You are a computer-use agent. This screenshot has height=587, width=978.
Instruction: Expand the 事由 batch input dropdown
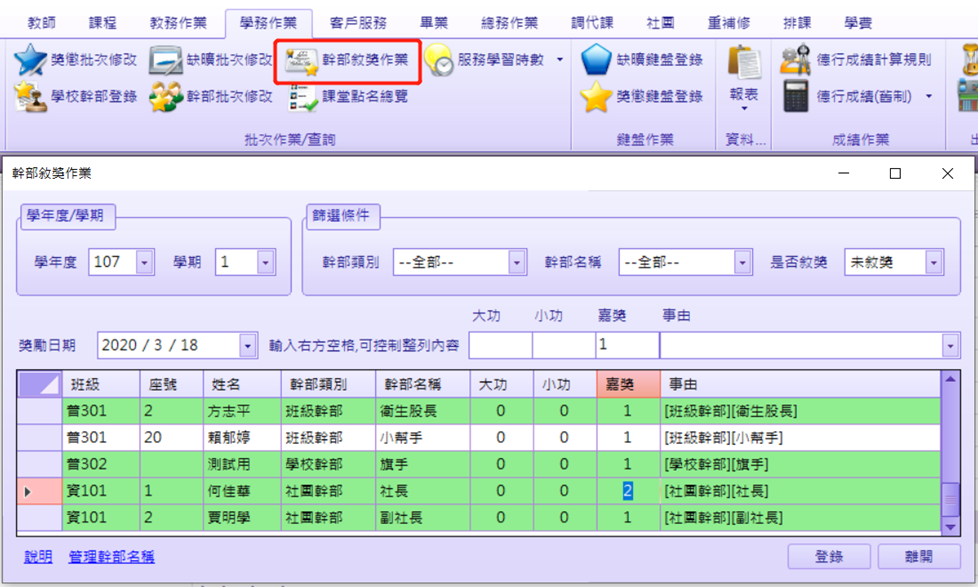pos(950,346)
